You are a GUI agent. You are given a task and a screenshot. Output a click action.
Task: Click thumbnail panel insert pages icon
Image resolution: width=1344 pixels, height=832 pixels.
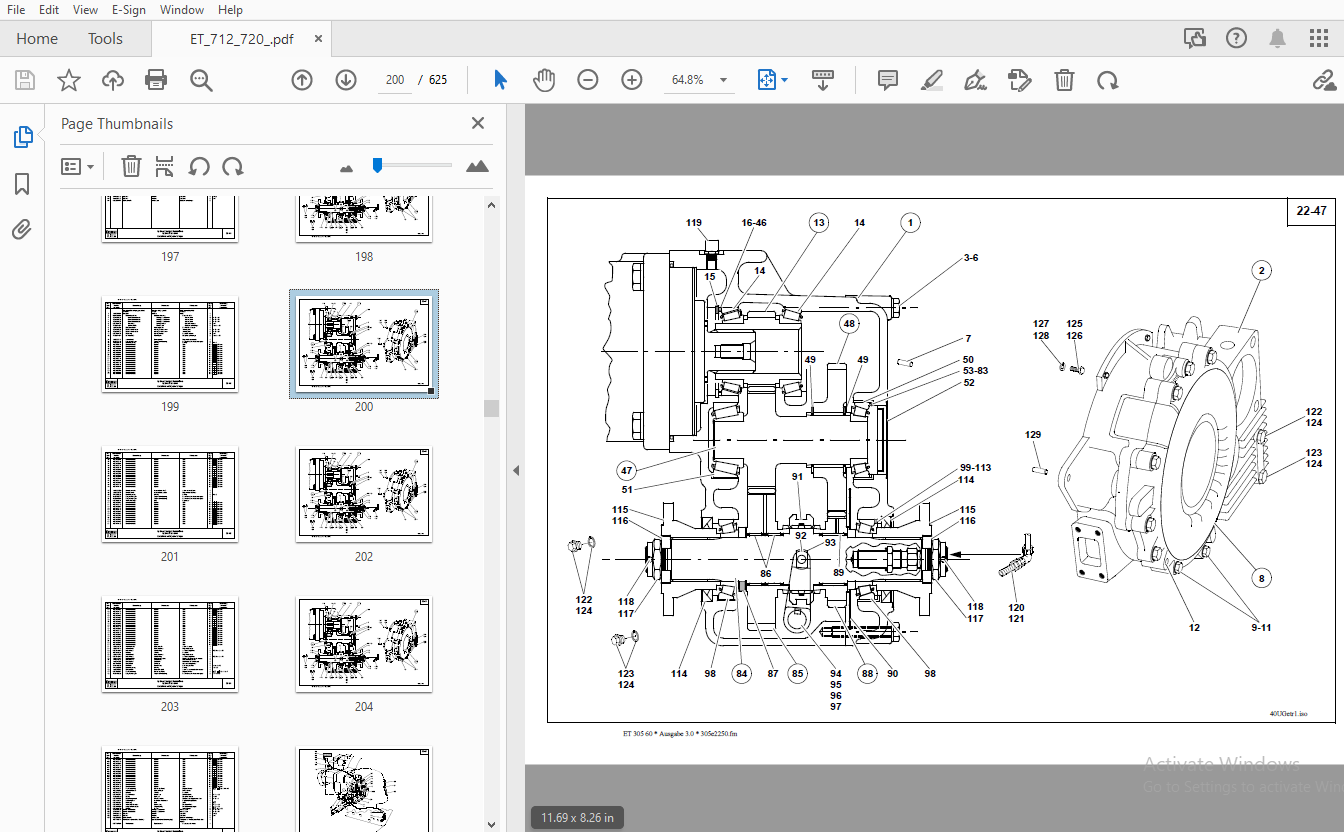point(165,166)
